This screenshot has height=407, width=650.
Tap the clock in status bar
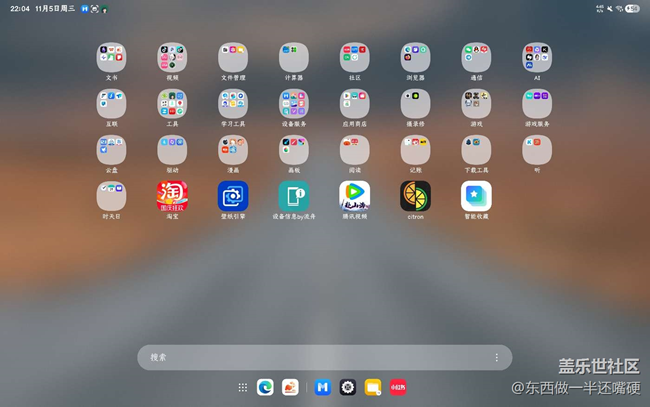[x=20, y=8]
